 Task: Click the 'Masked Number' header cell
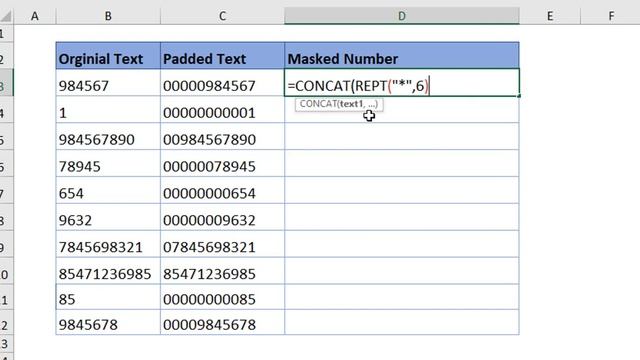(402, 56)
